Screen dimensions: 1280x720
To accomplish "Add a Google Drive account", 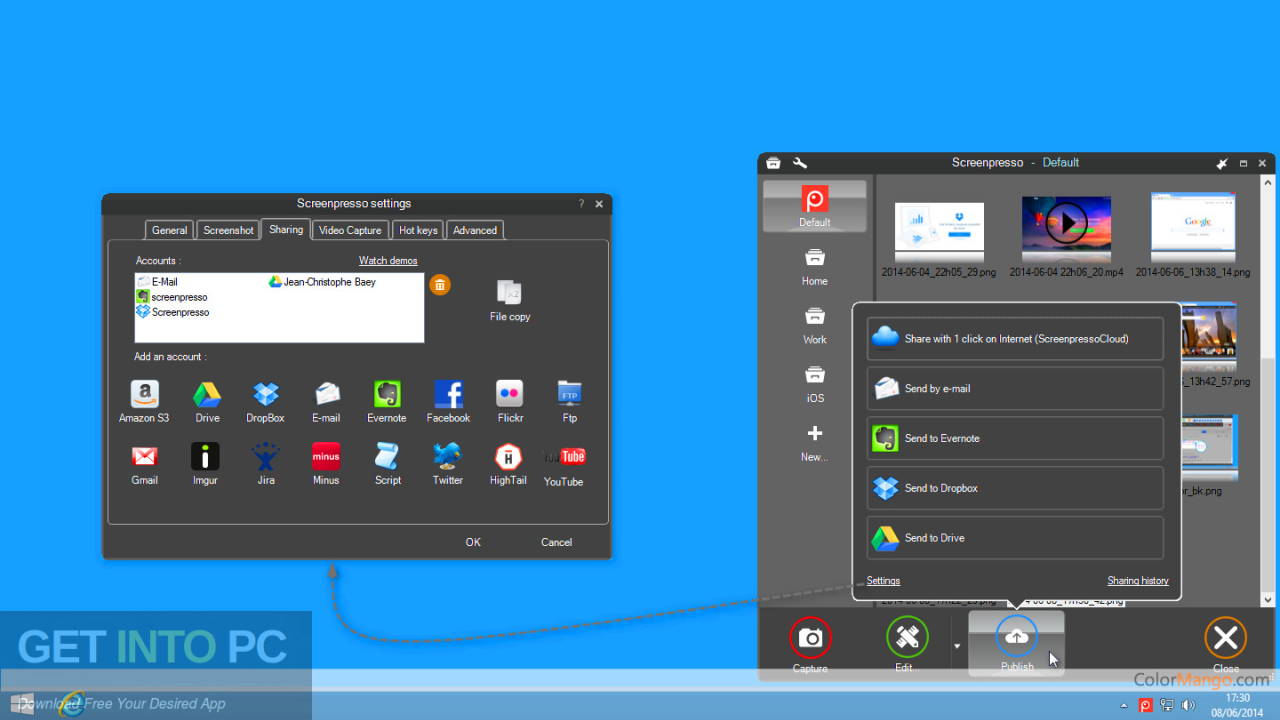I will coord(207,402).
